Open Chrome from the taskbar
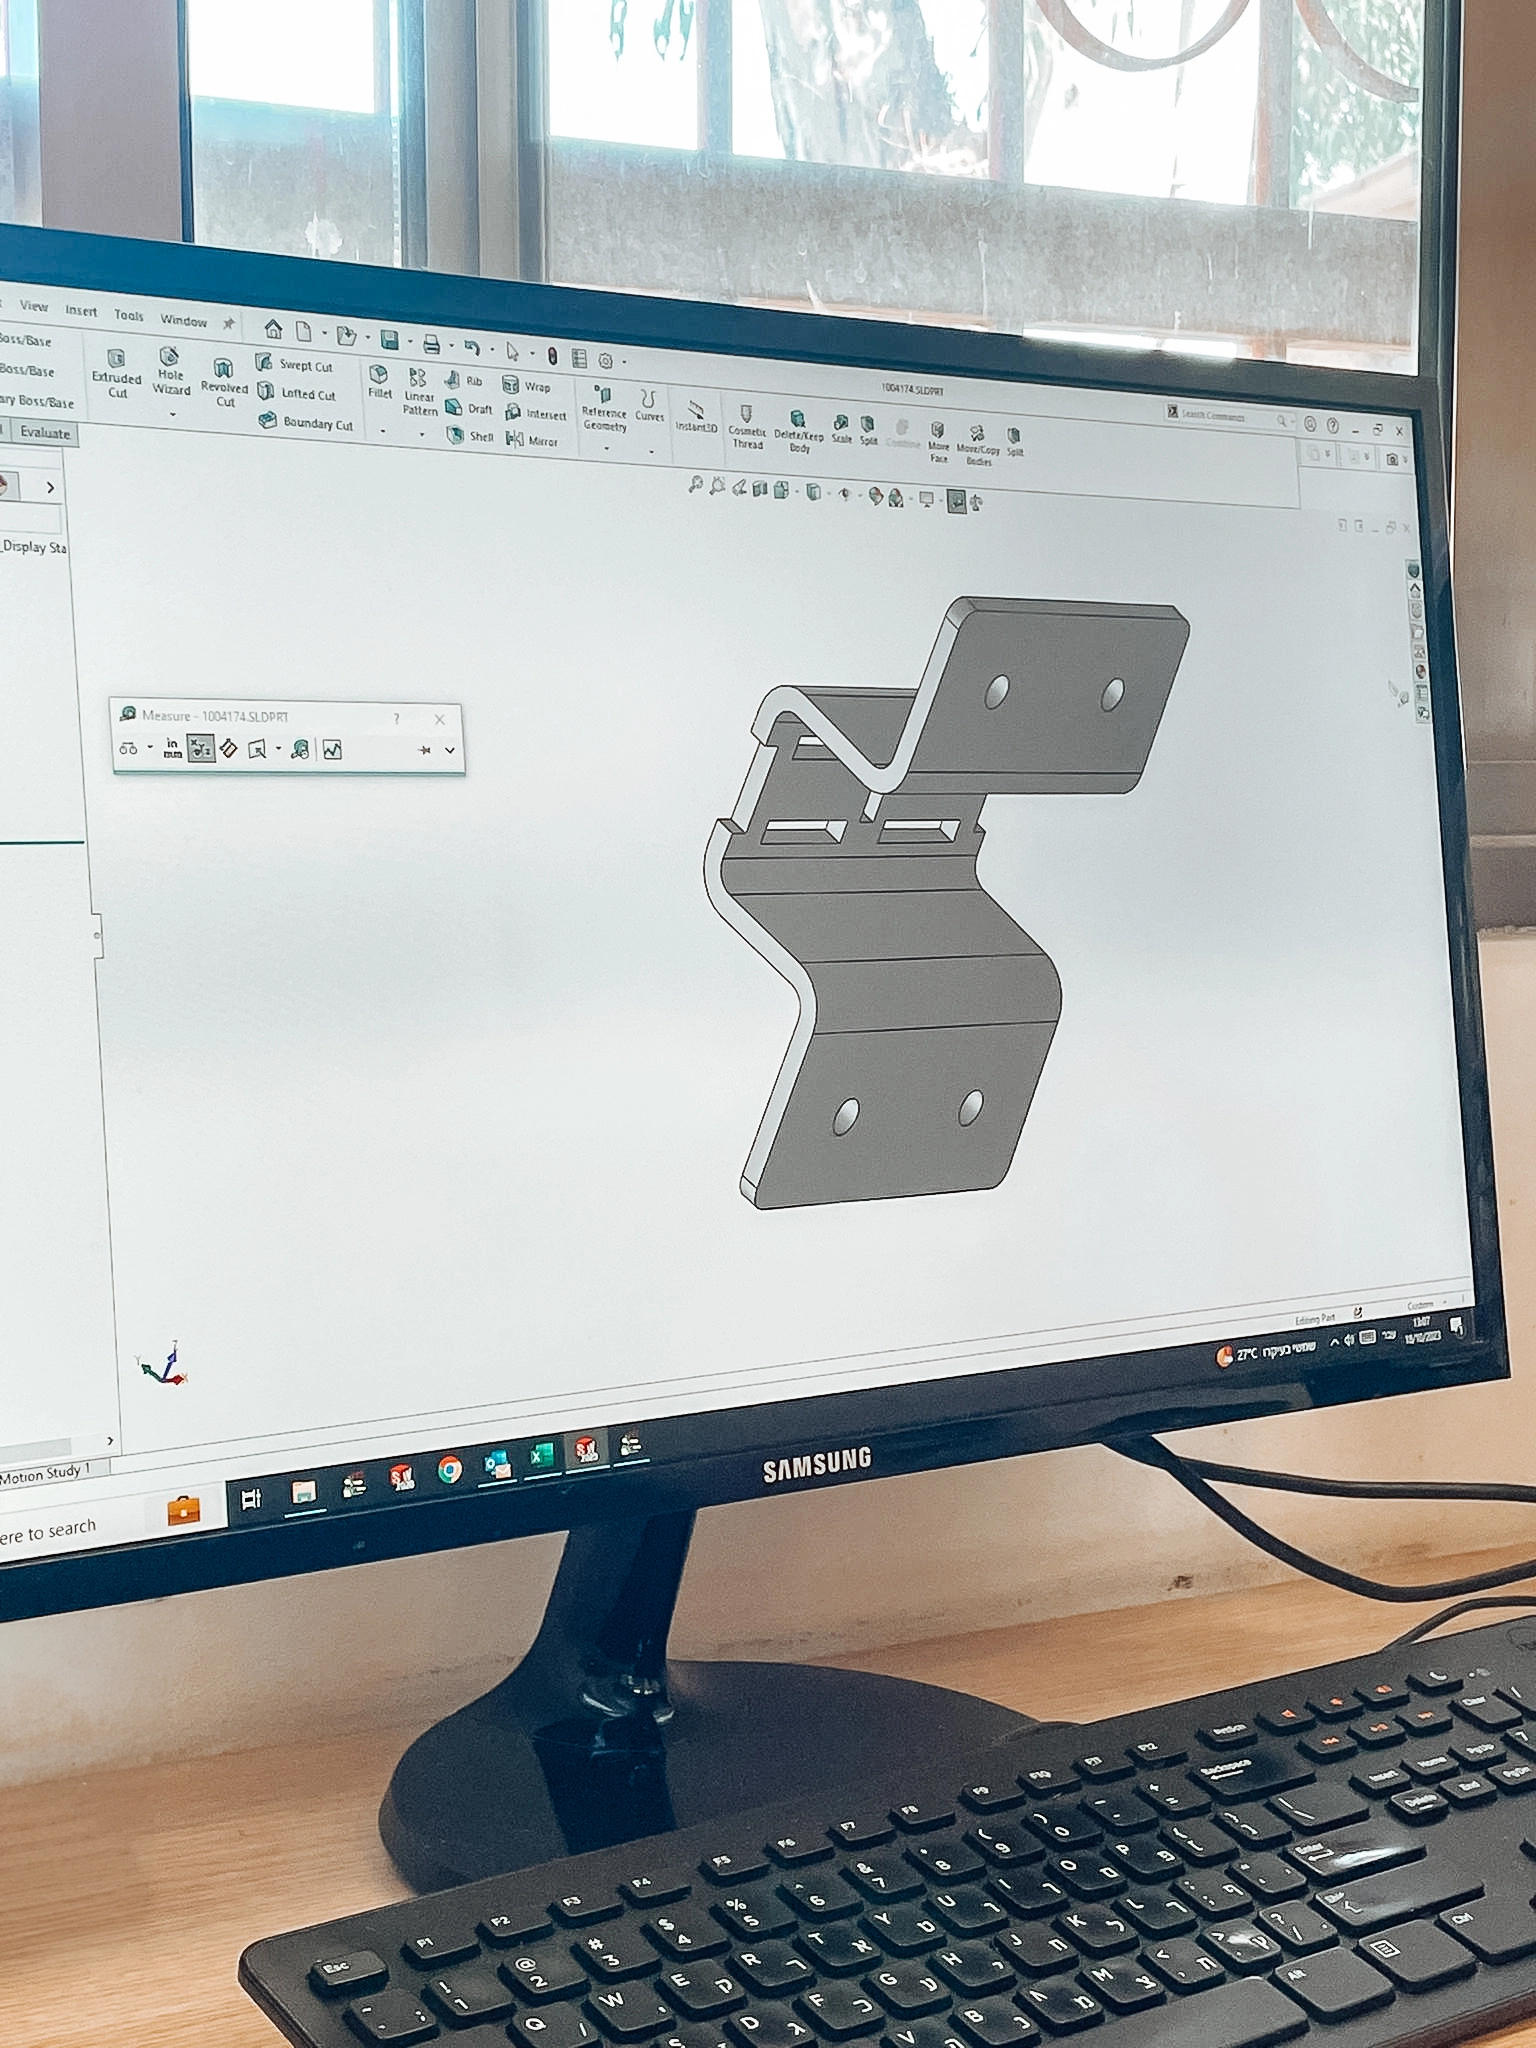 (x=450, y=1468)
